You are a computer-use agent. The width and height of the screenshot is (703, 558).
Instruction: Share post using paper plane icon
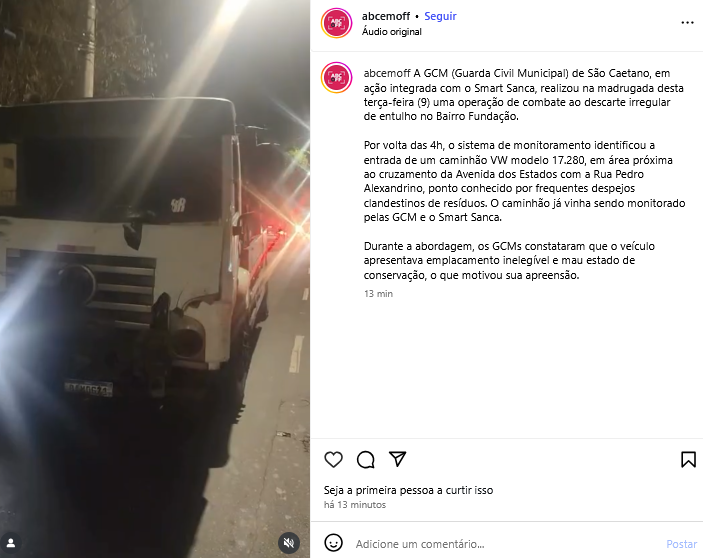tap(398, 459)
